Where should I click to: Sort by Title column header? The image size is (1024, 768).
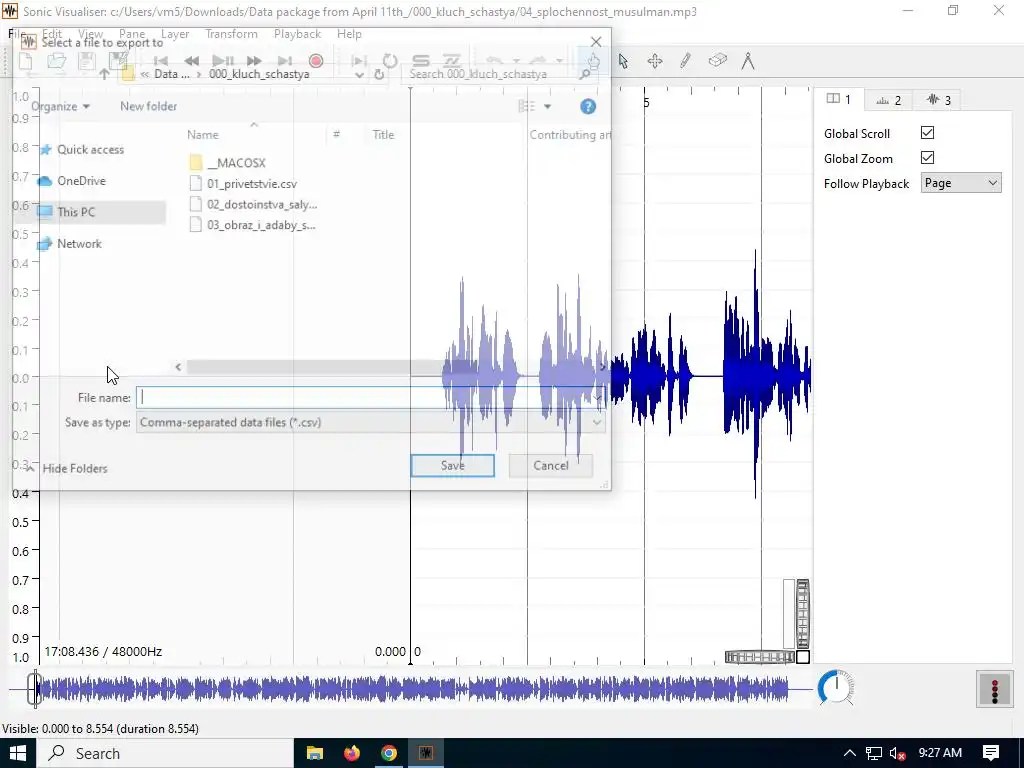coord(383,135)
